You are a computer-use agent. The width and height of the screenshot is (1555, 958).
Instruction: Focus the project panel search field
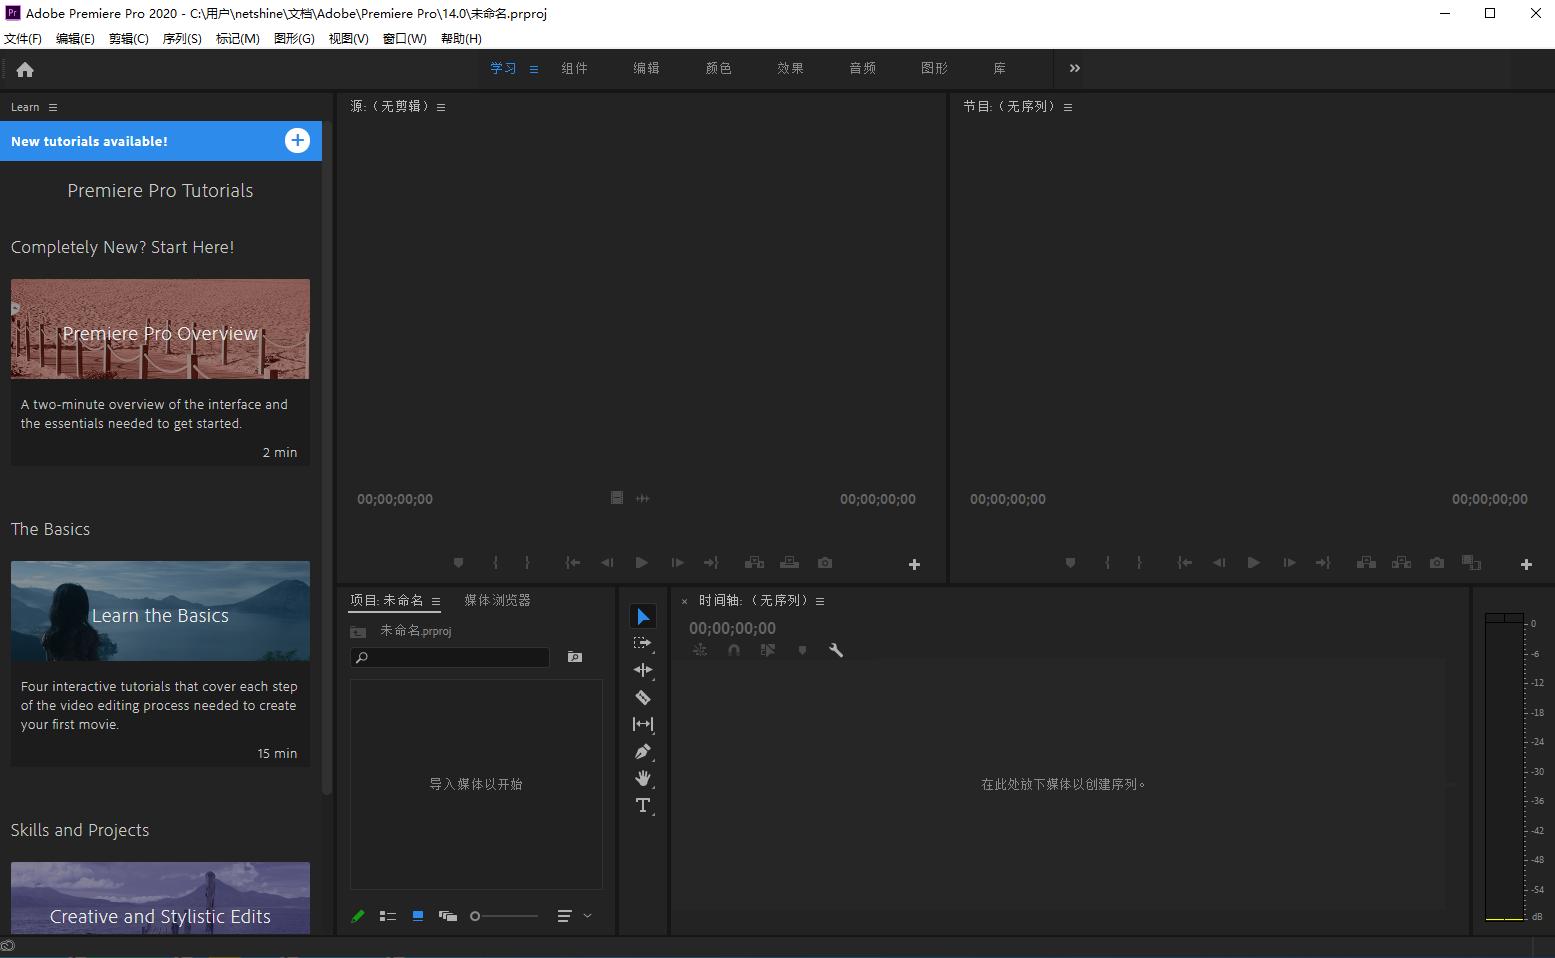click(450, 657)
